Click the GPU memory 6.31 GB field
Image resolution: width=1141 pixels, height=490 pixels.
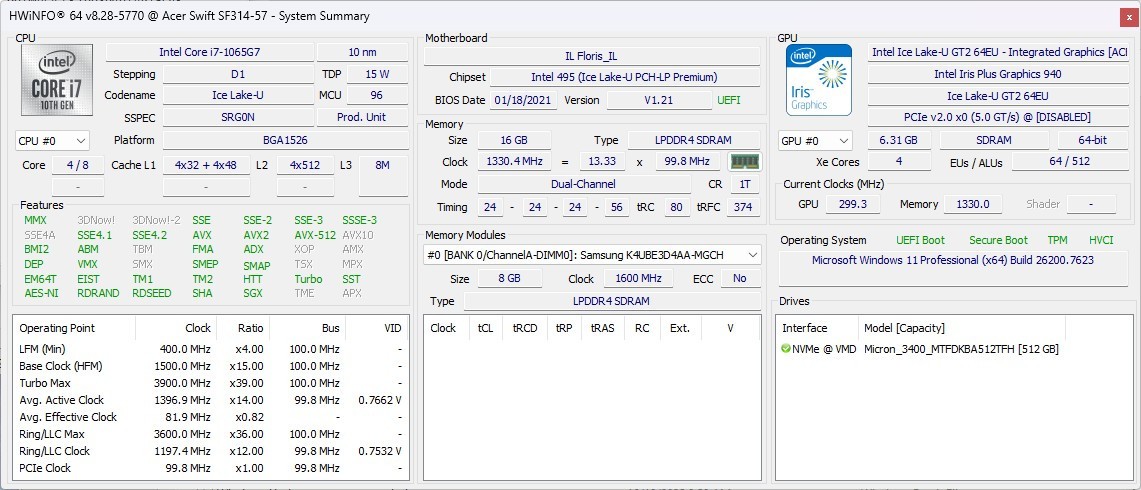(x=899, y=140)
